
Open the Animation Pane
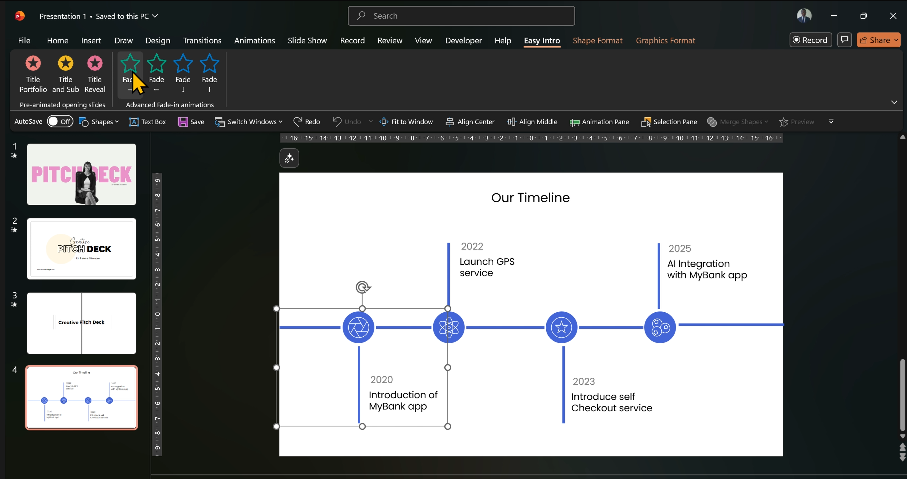click(x=599, y=121)
